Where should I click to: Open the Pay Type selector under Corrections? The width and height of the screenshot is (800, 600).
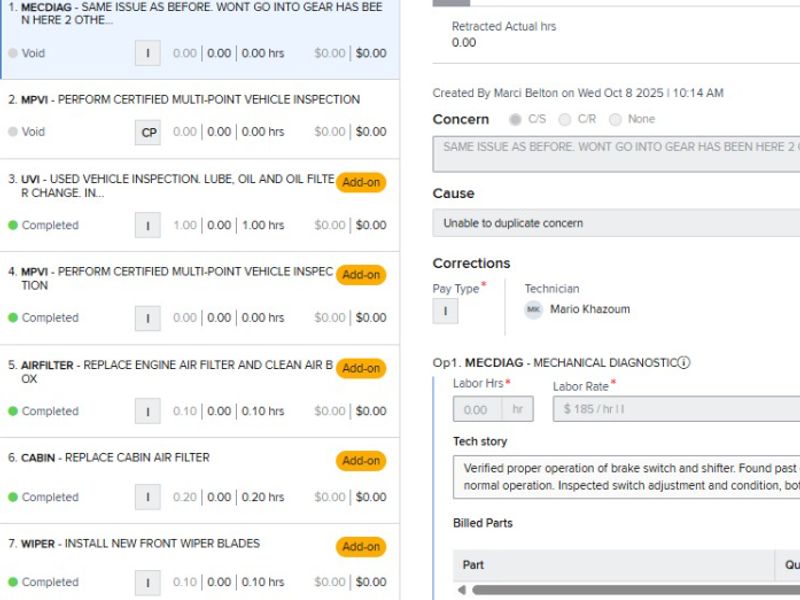(446, 311)
